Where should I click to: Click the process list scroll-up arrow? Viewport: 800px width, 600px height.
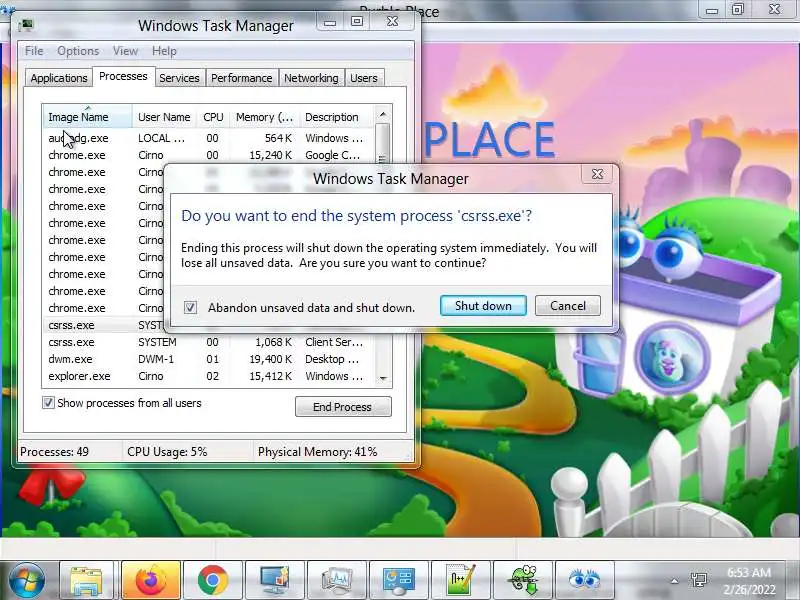click(x=383, y=114)
